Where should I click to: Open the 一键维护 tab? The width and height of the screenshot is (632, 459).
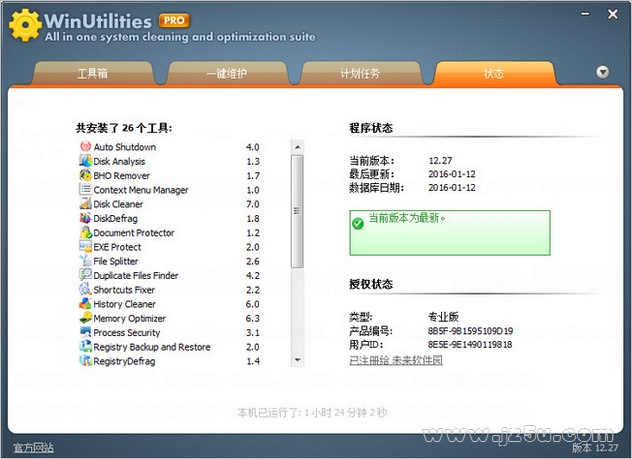227,73
